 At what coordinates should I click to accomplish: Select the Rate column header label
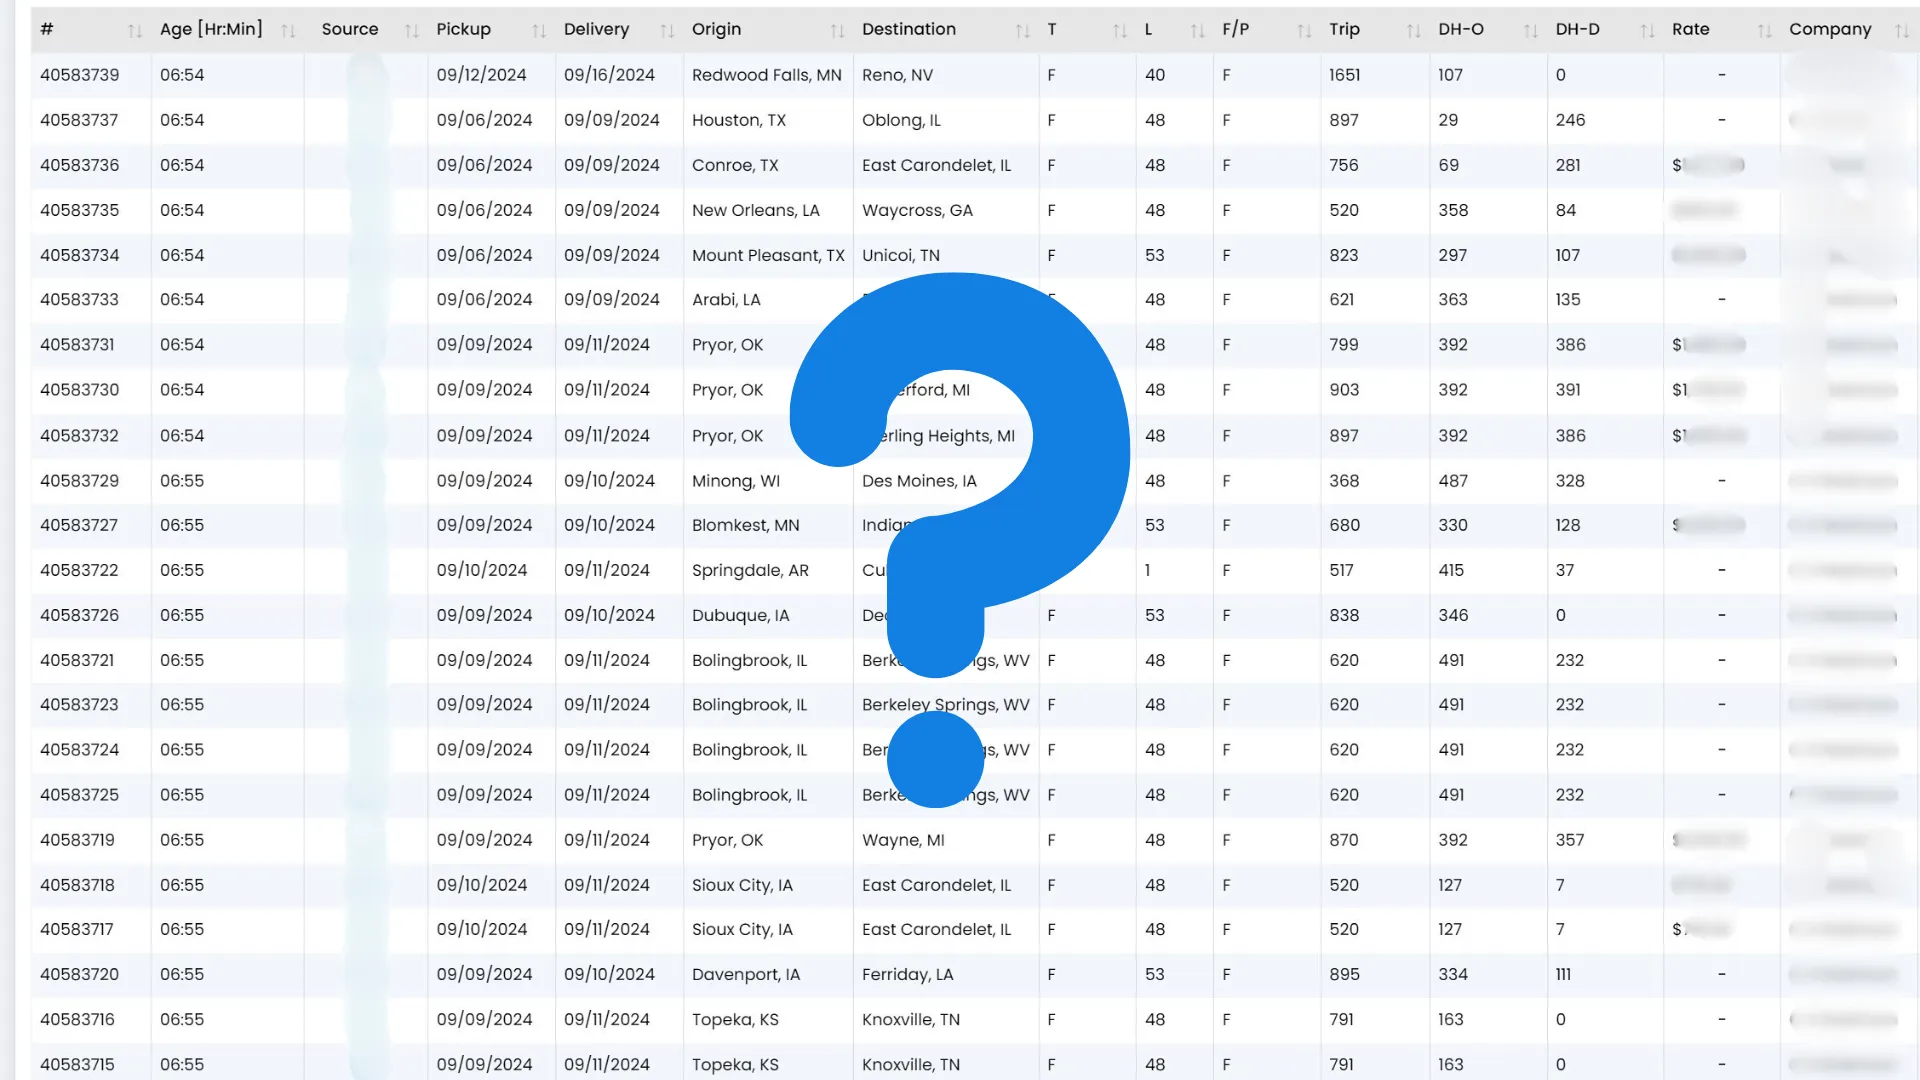[x=1690, y=29]
